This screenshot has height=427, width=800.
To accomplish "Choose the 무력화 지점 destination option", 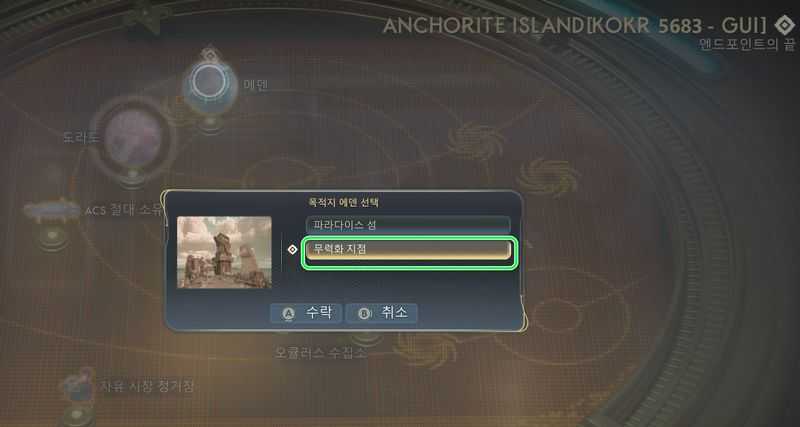I will click(x=409, y=250).
